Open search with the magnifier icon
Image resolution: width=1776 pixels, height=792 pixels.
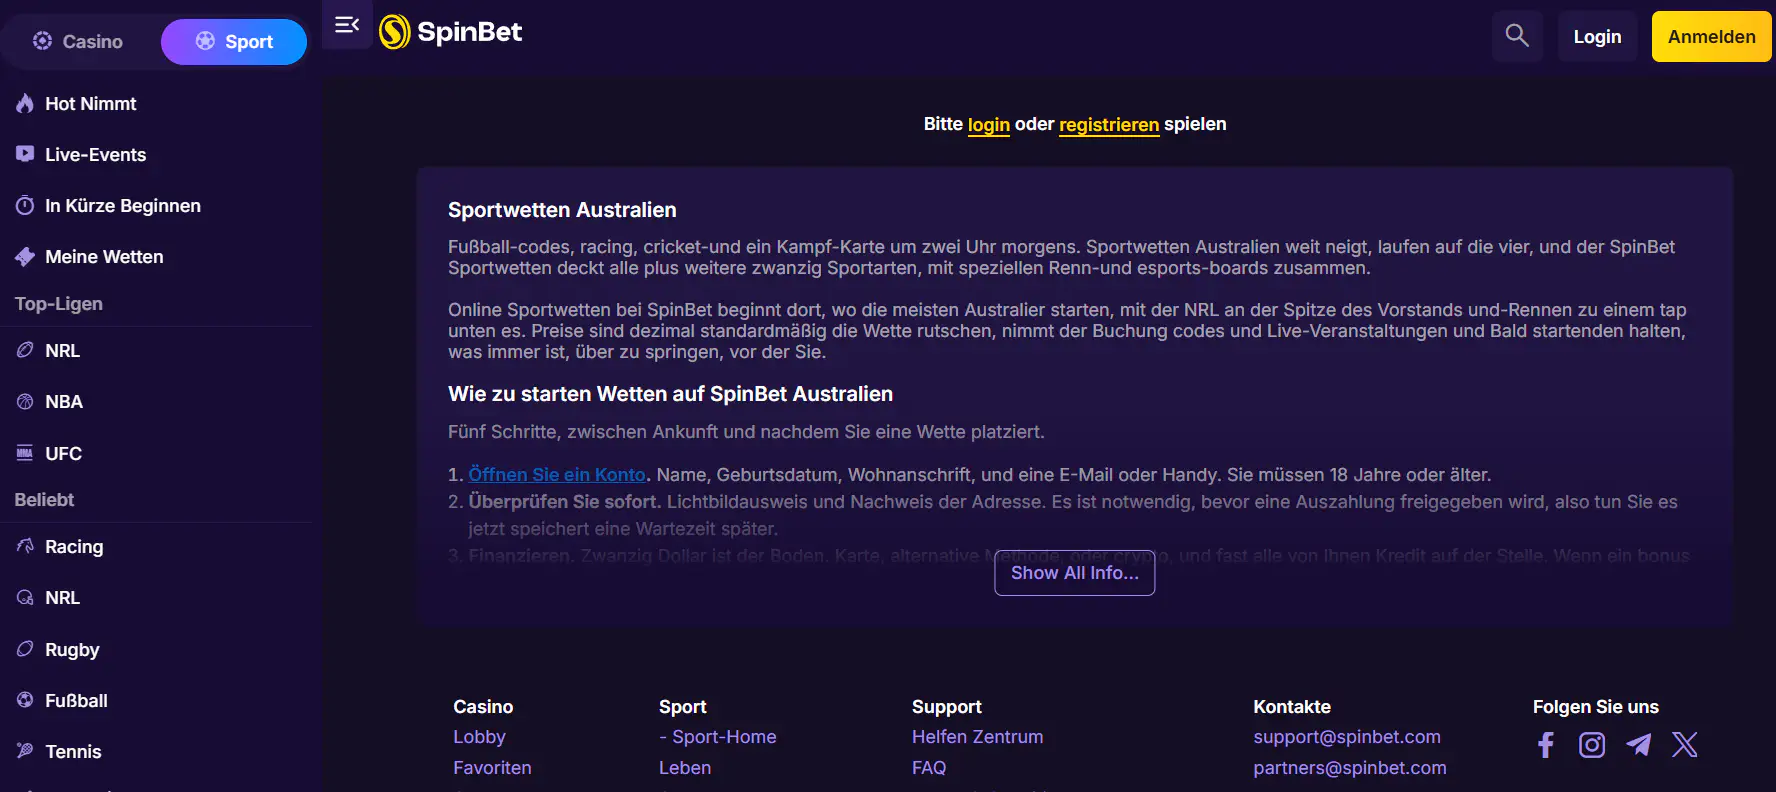coord(1517,36)
